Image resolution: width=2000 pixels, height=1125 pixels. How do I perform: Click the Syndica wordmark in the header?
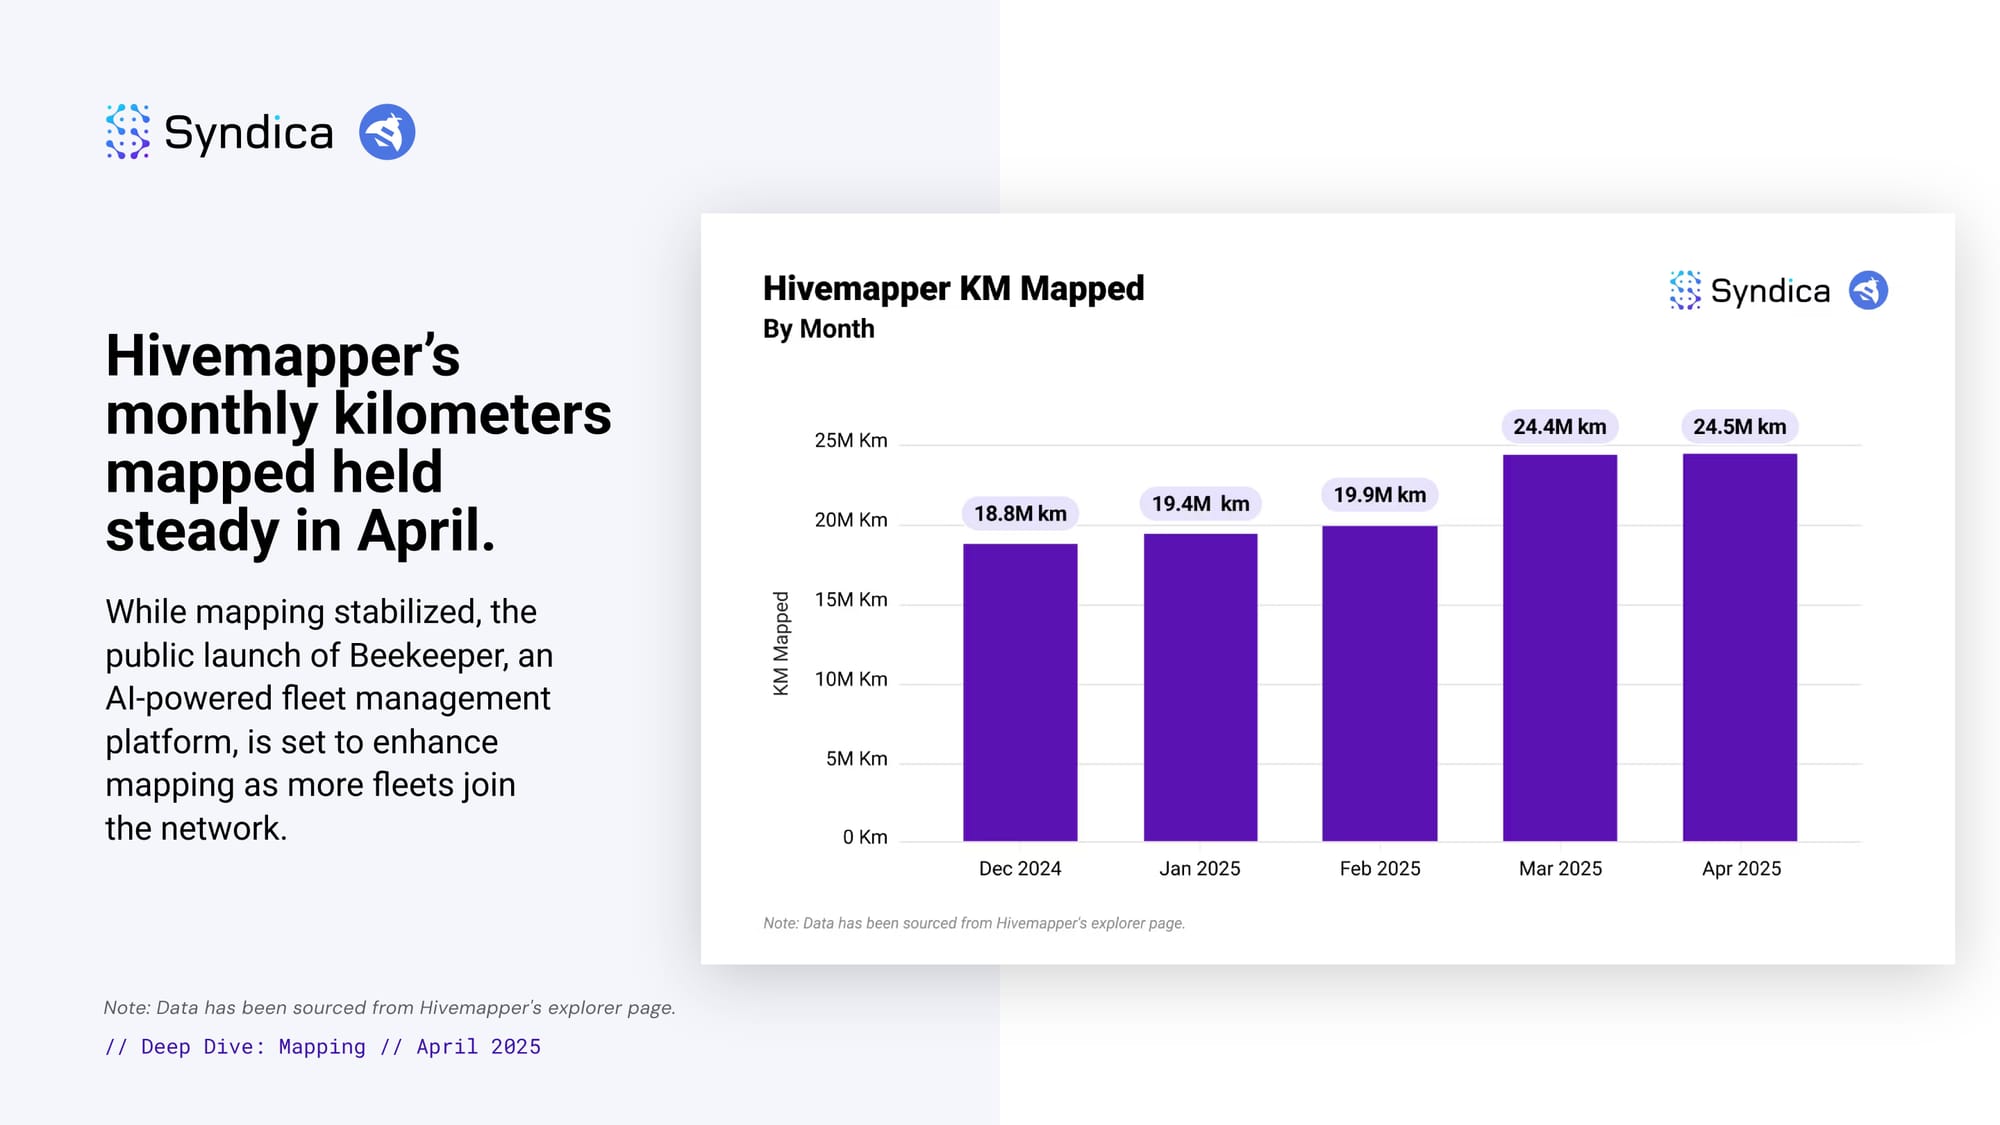248,133
